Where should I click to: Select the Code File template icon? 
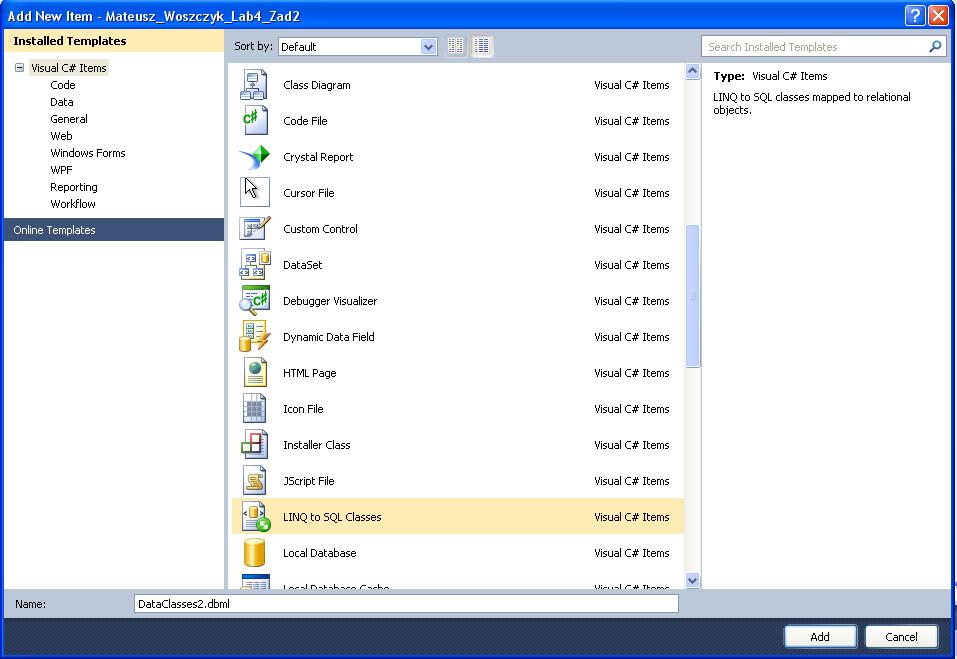point(254,121)
